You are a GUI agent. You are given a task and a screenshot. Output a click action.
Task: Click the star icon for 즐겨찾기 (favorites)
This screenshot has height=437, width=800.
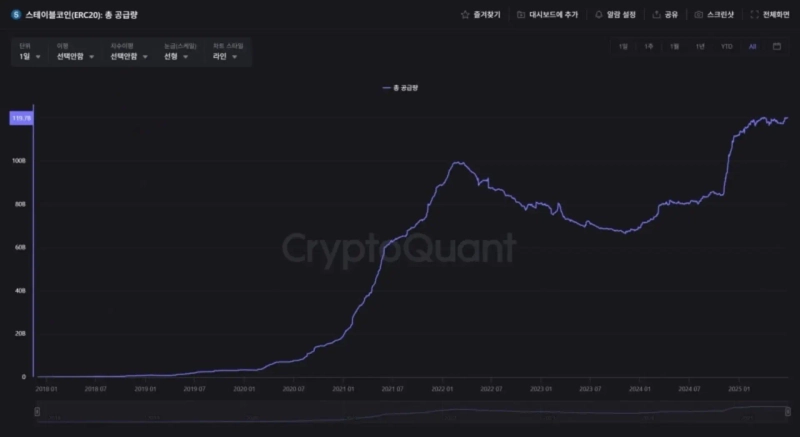pyautogui.click(x=464, y=15)
